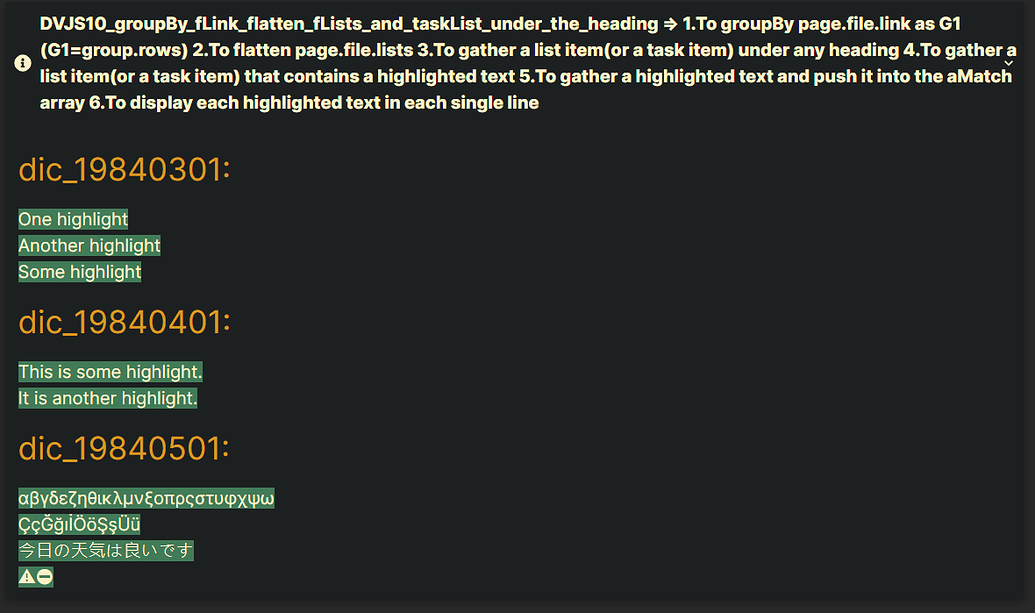The height and width of the screenshot is (613, 1035).
Task: Click the Greek alphabet highlighted line
Action: (x=147, y=498)
